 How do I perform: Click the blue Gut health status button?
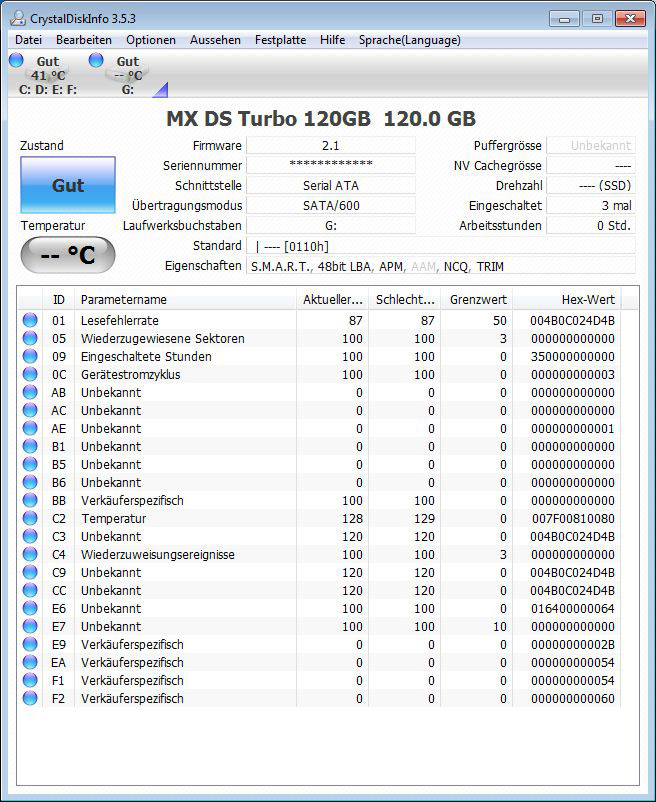click(x=68, y=185)
